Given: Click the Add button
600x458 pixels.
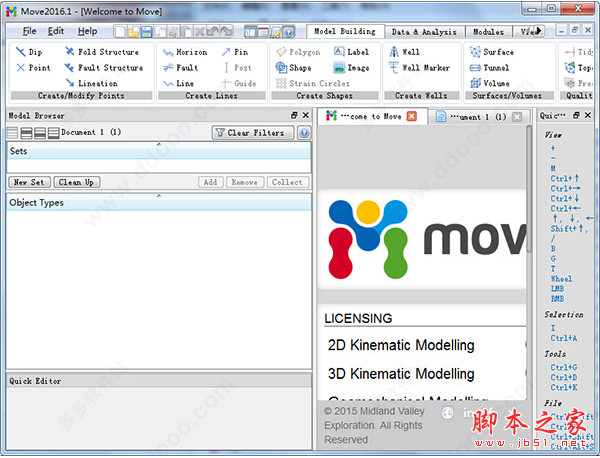Looking at the screenshot, I should tap(210, 182).
